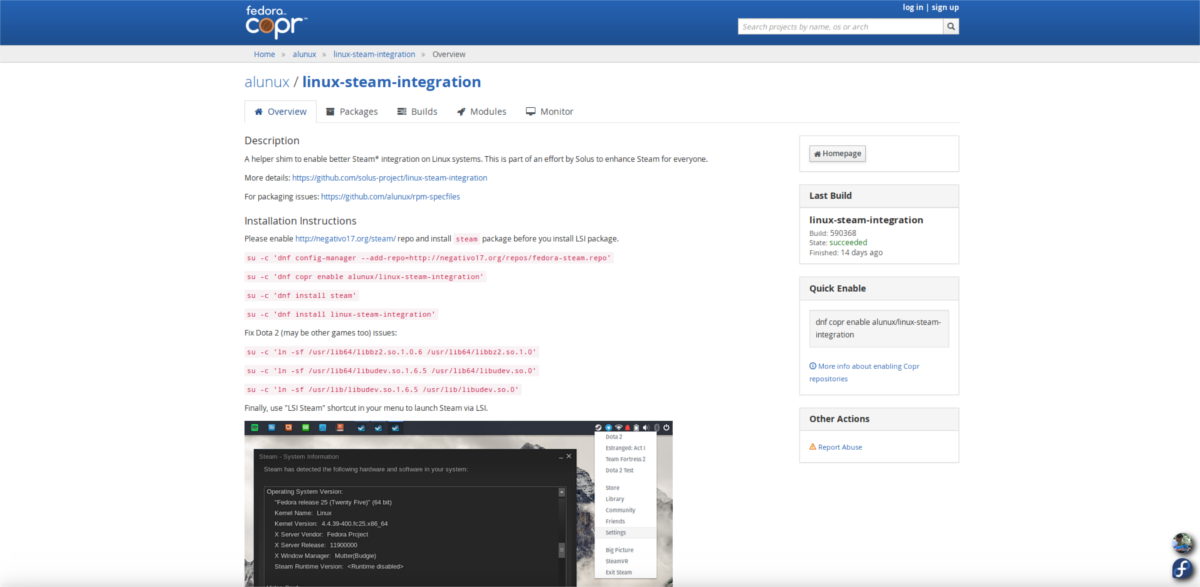1200x587 pixels.
Task: Open the solus-project GitHub link
Action: 390,178
